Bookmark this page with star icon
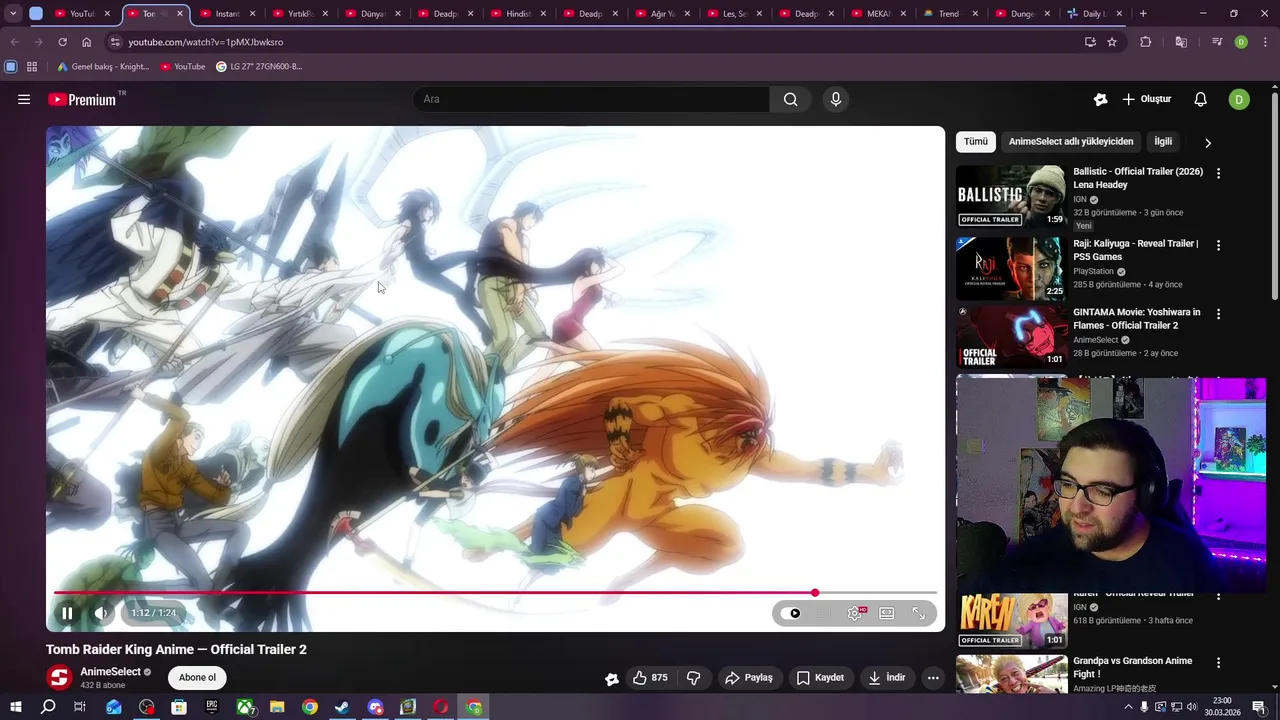1280x720 pixels. tap(1112, 42)
